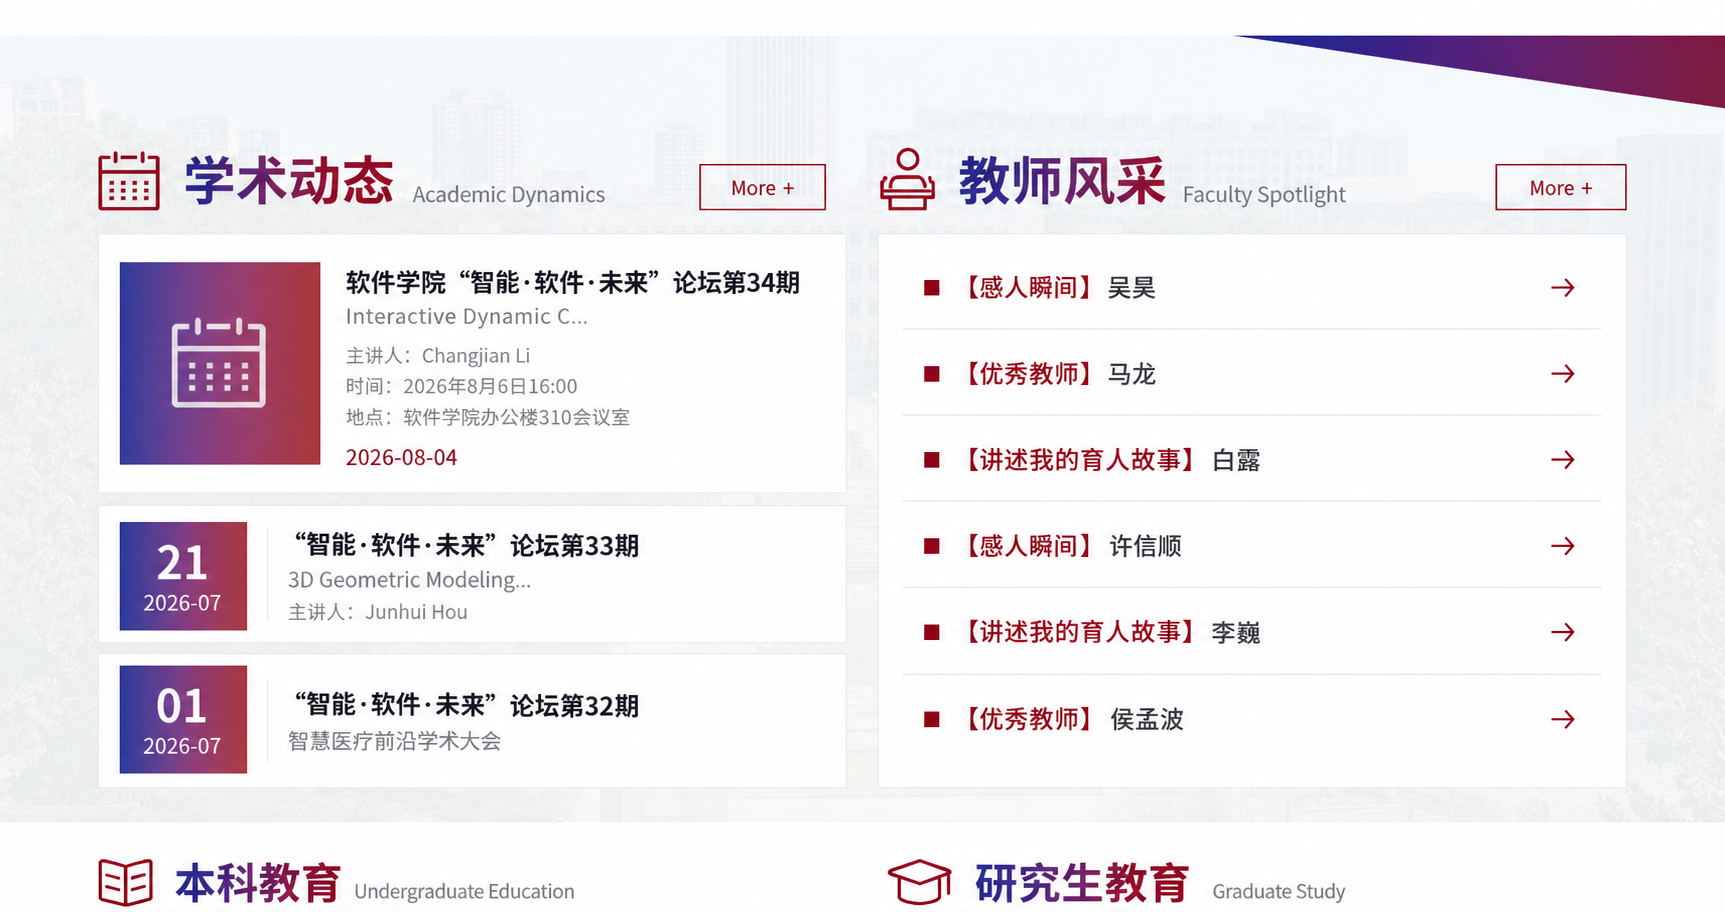Screen dimensions: 1725x912
Task: Click the open book icon beside 本科教育
Action: pos(126,882)
